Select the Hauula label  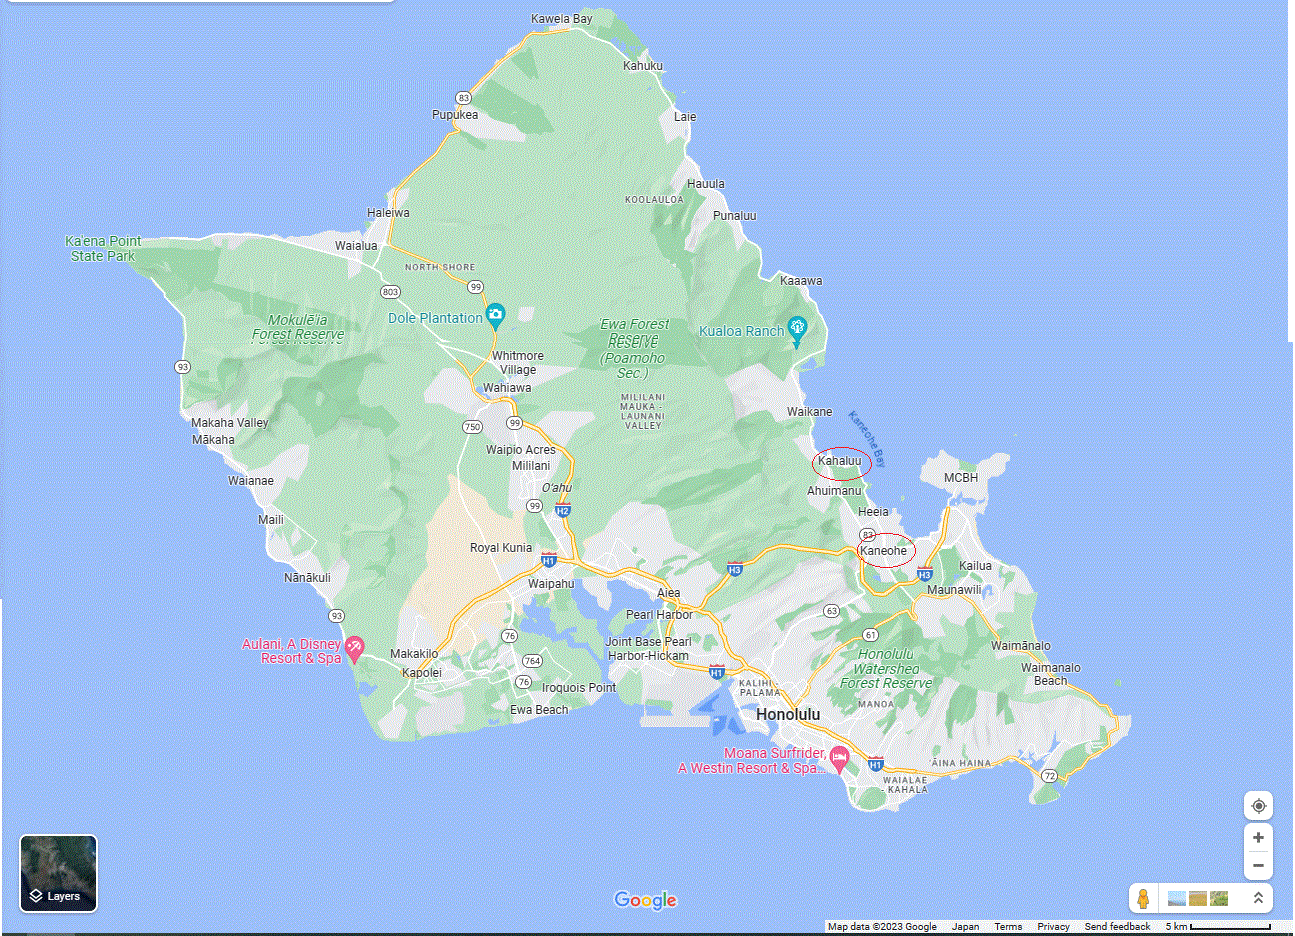pos(706,184)
